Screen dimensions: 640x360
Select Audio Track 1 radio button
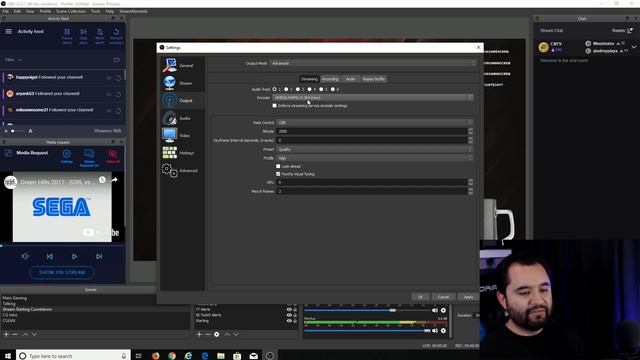coord(275,89)
